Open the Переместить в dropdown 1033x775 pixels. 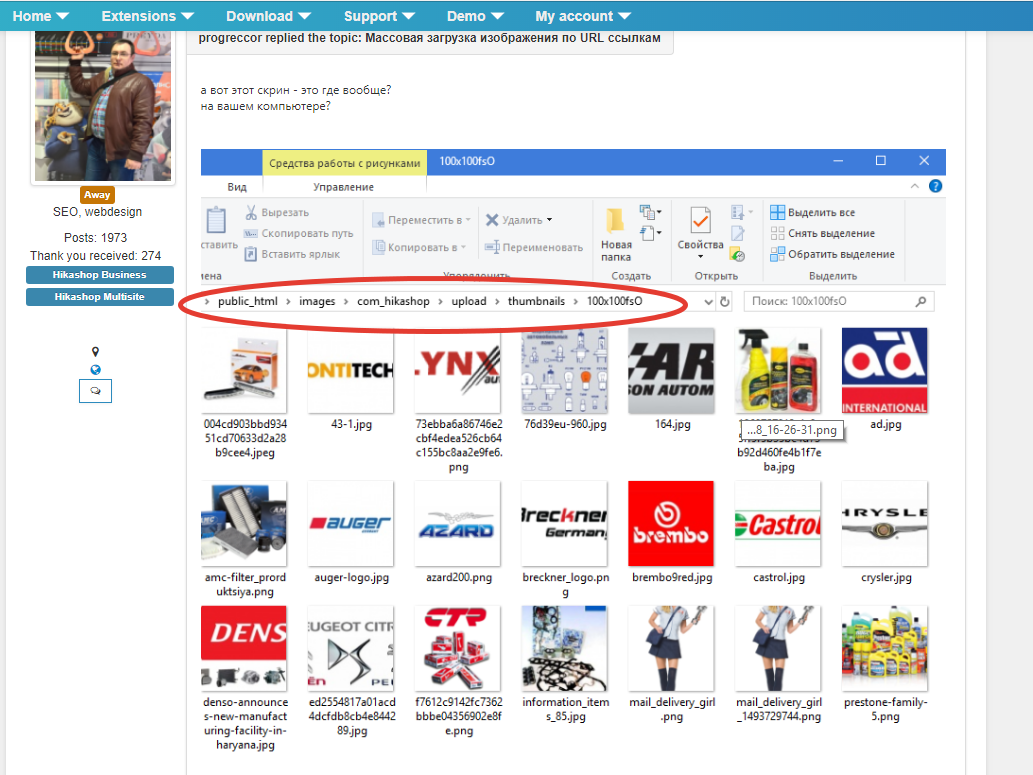pos(422,220)
